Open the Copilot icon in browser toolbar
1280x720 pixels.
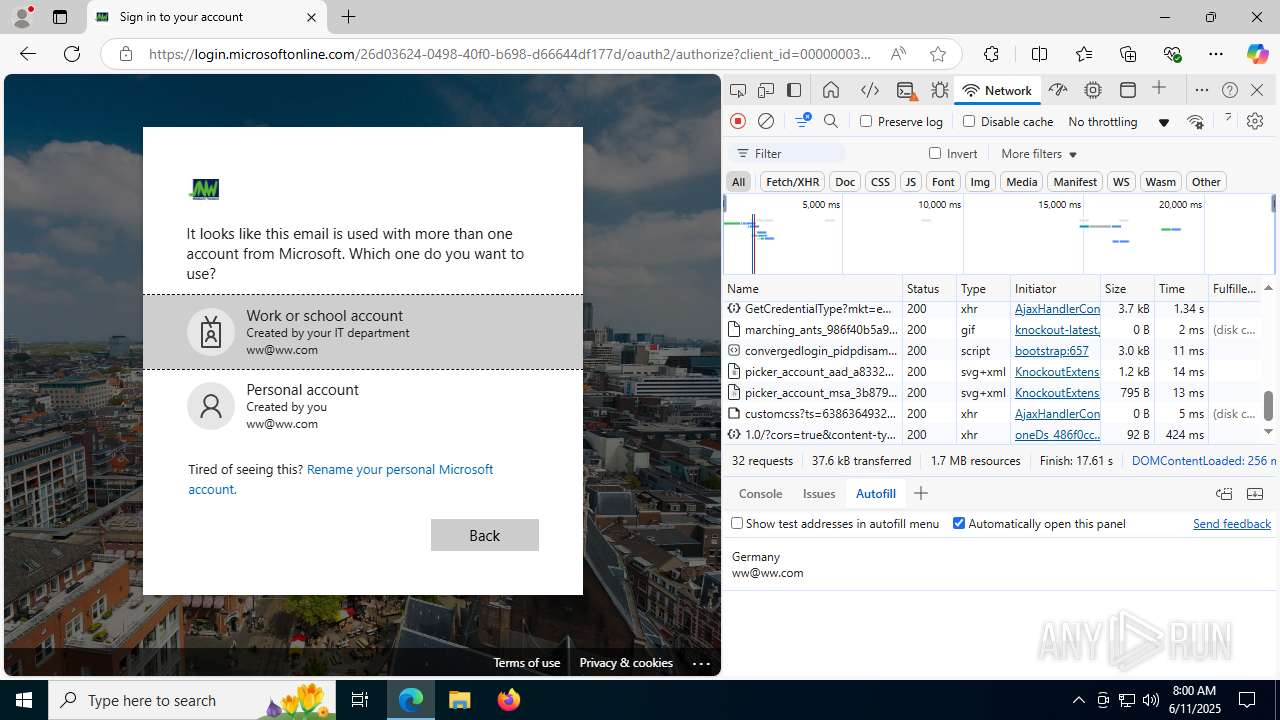click(x=1257, y=54)
